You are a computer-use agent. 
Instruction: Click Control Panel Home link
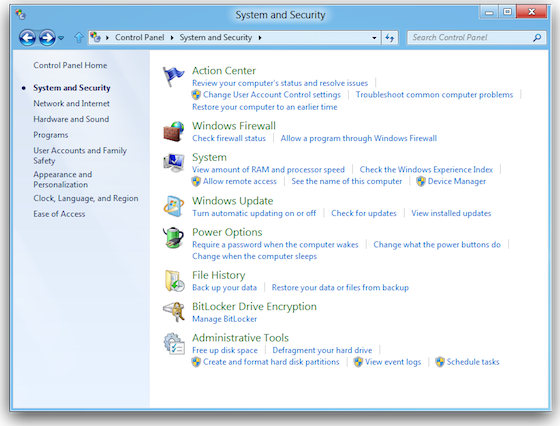tap(70, 65)
